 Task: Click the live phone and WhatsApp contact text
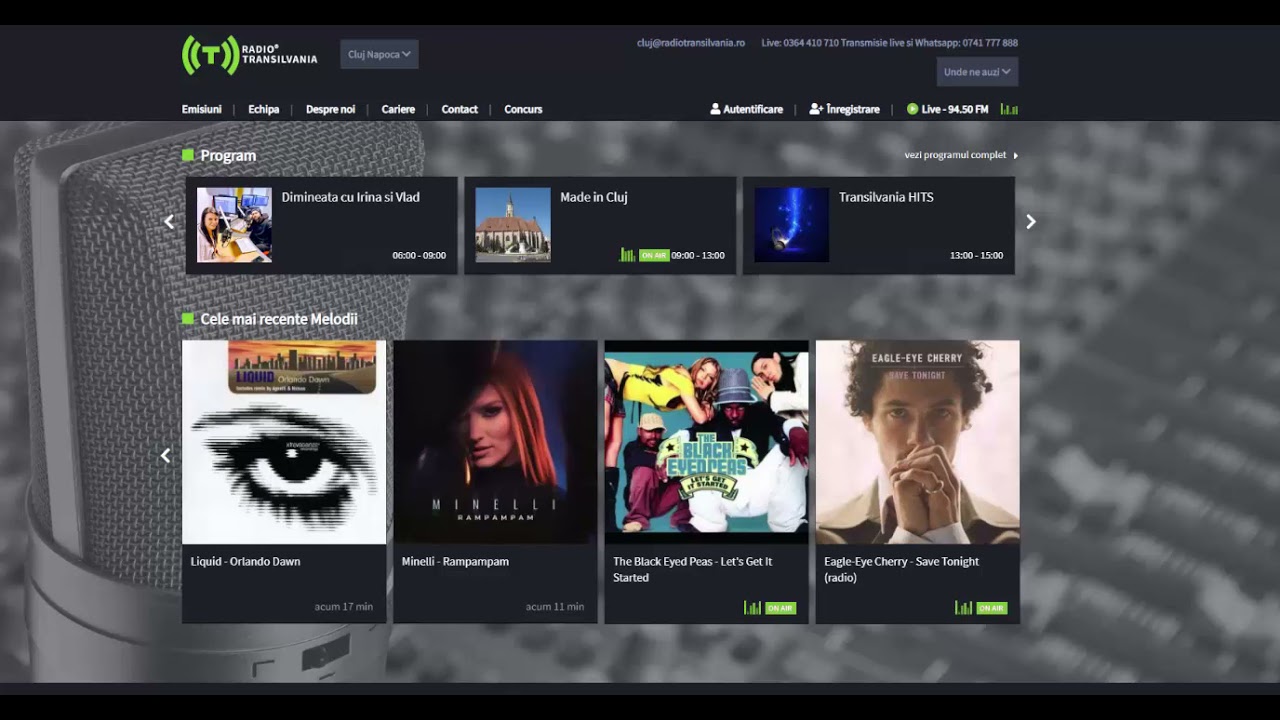890,43
